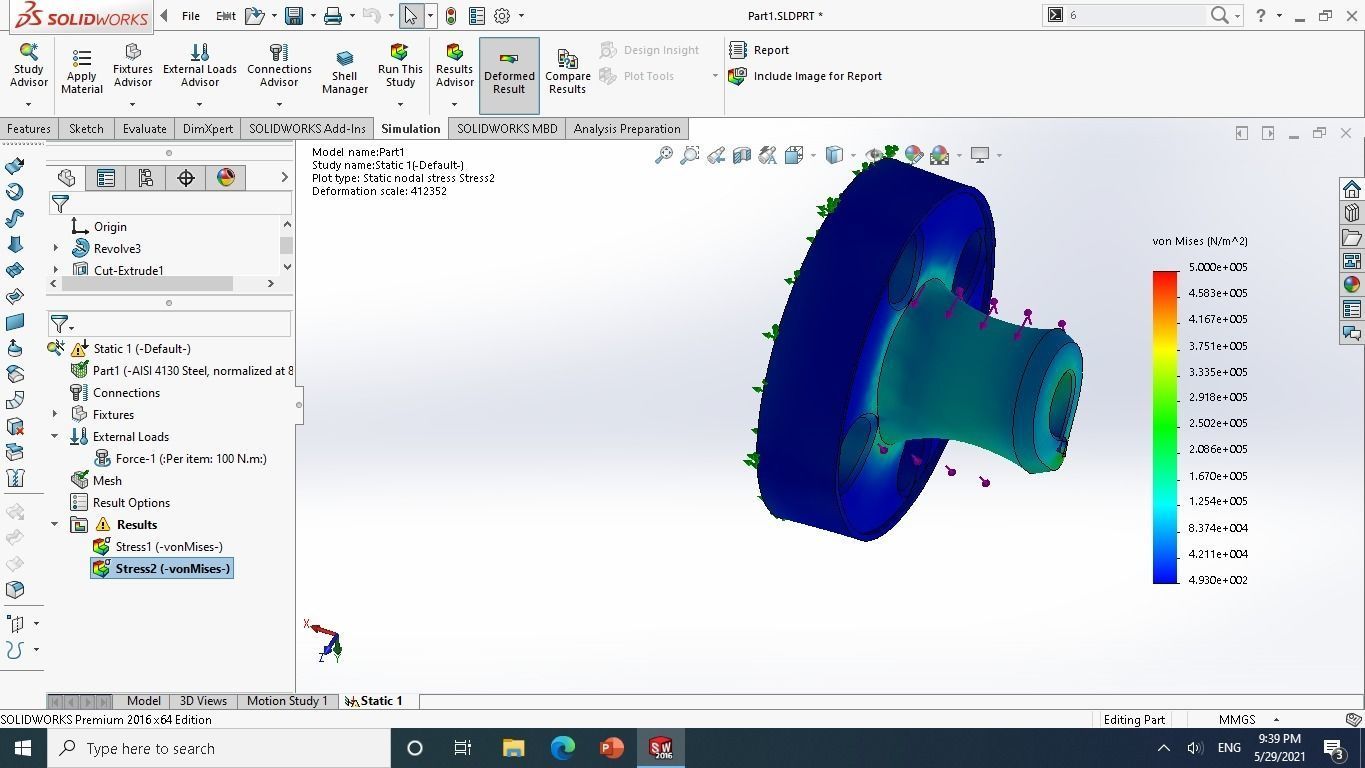Switch to the Features tab
The image size is (1365, 768).
[28, 129]
